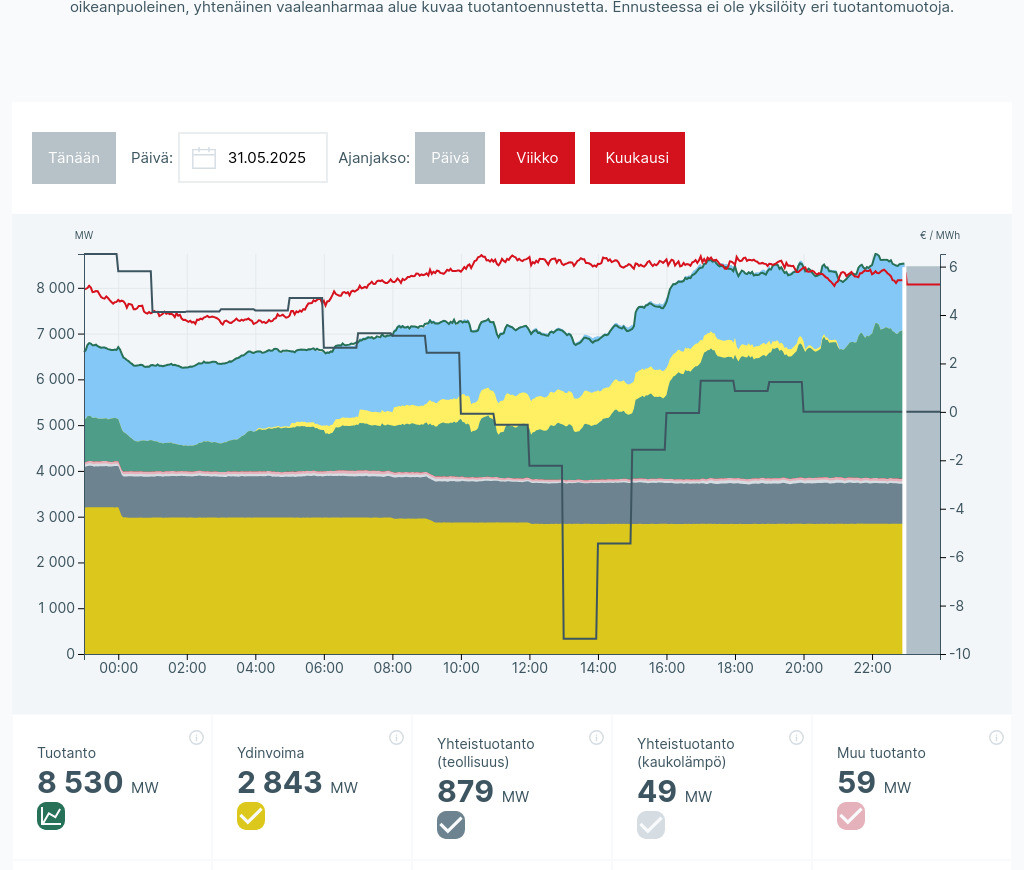Screen dimensions: 1024x870
Task: Click the 12:00 mark on time axis
Action: (529, 668)
